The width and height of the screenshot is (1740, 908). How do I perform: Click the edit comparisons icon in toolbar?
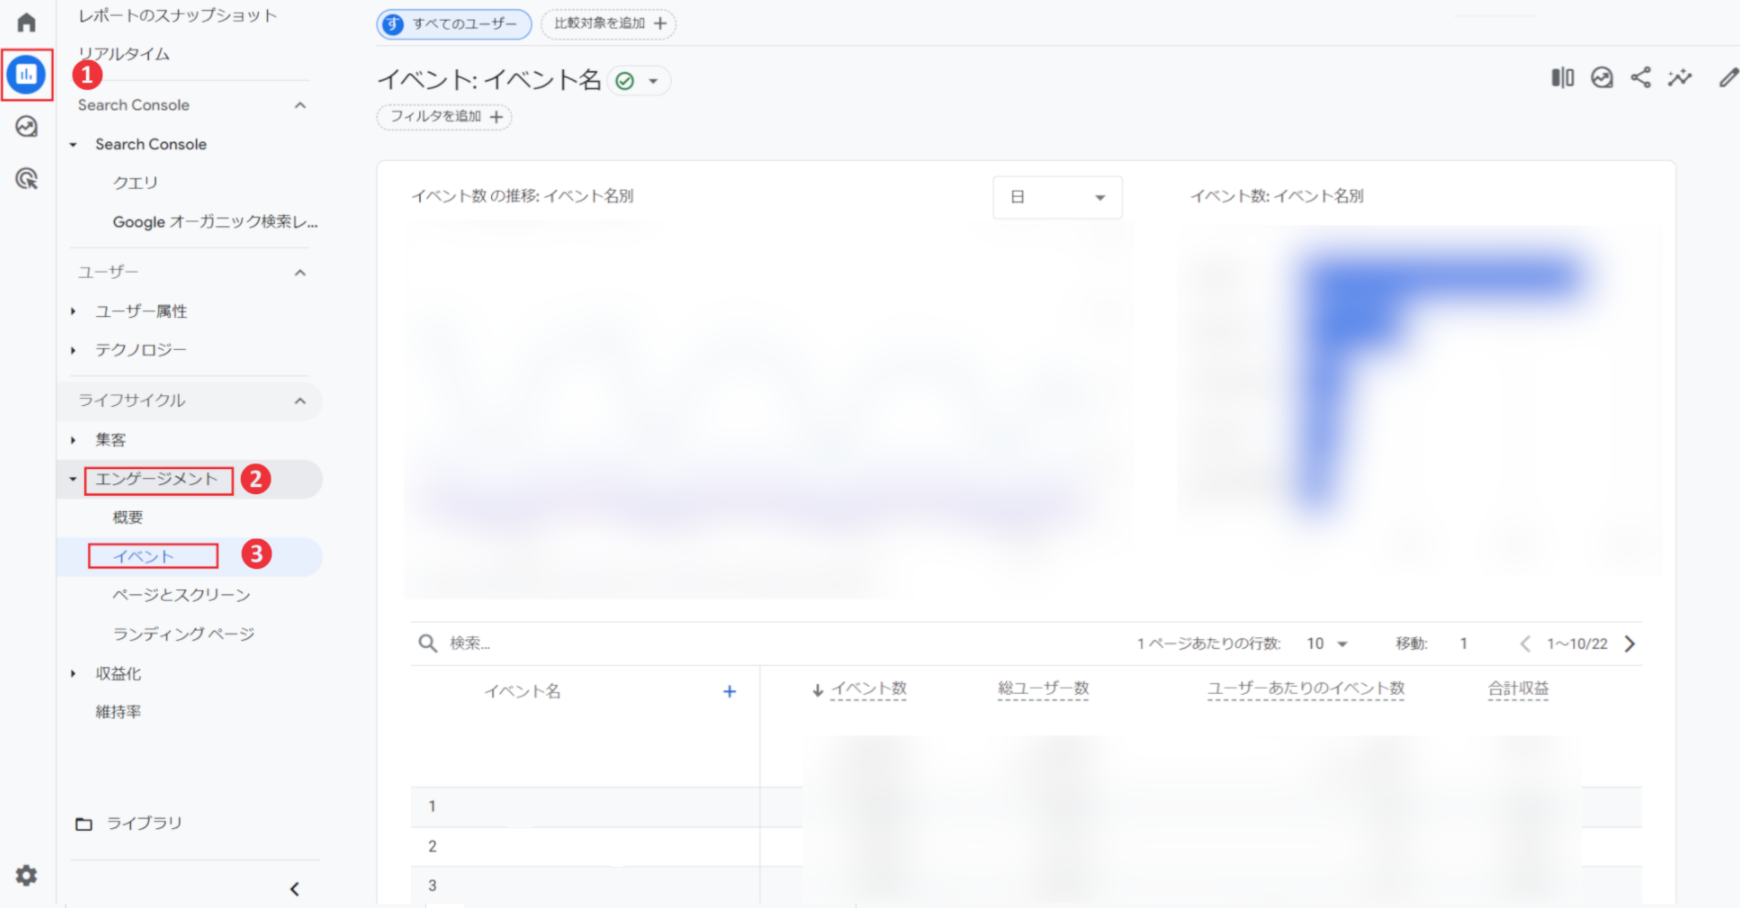1563,78
